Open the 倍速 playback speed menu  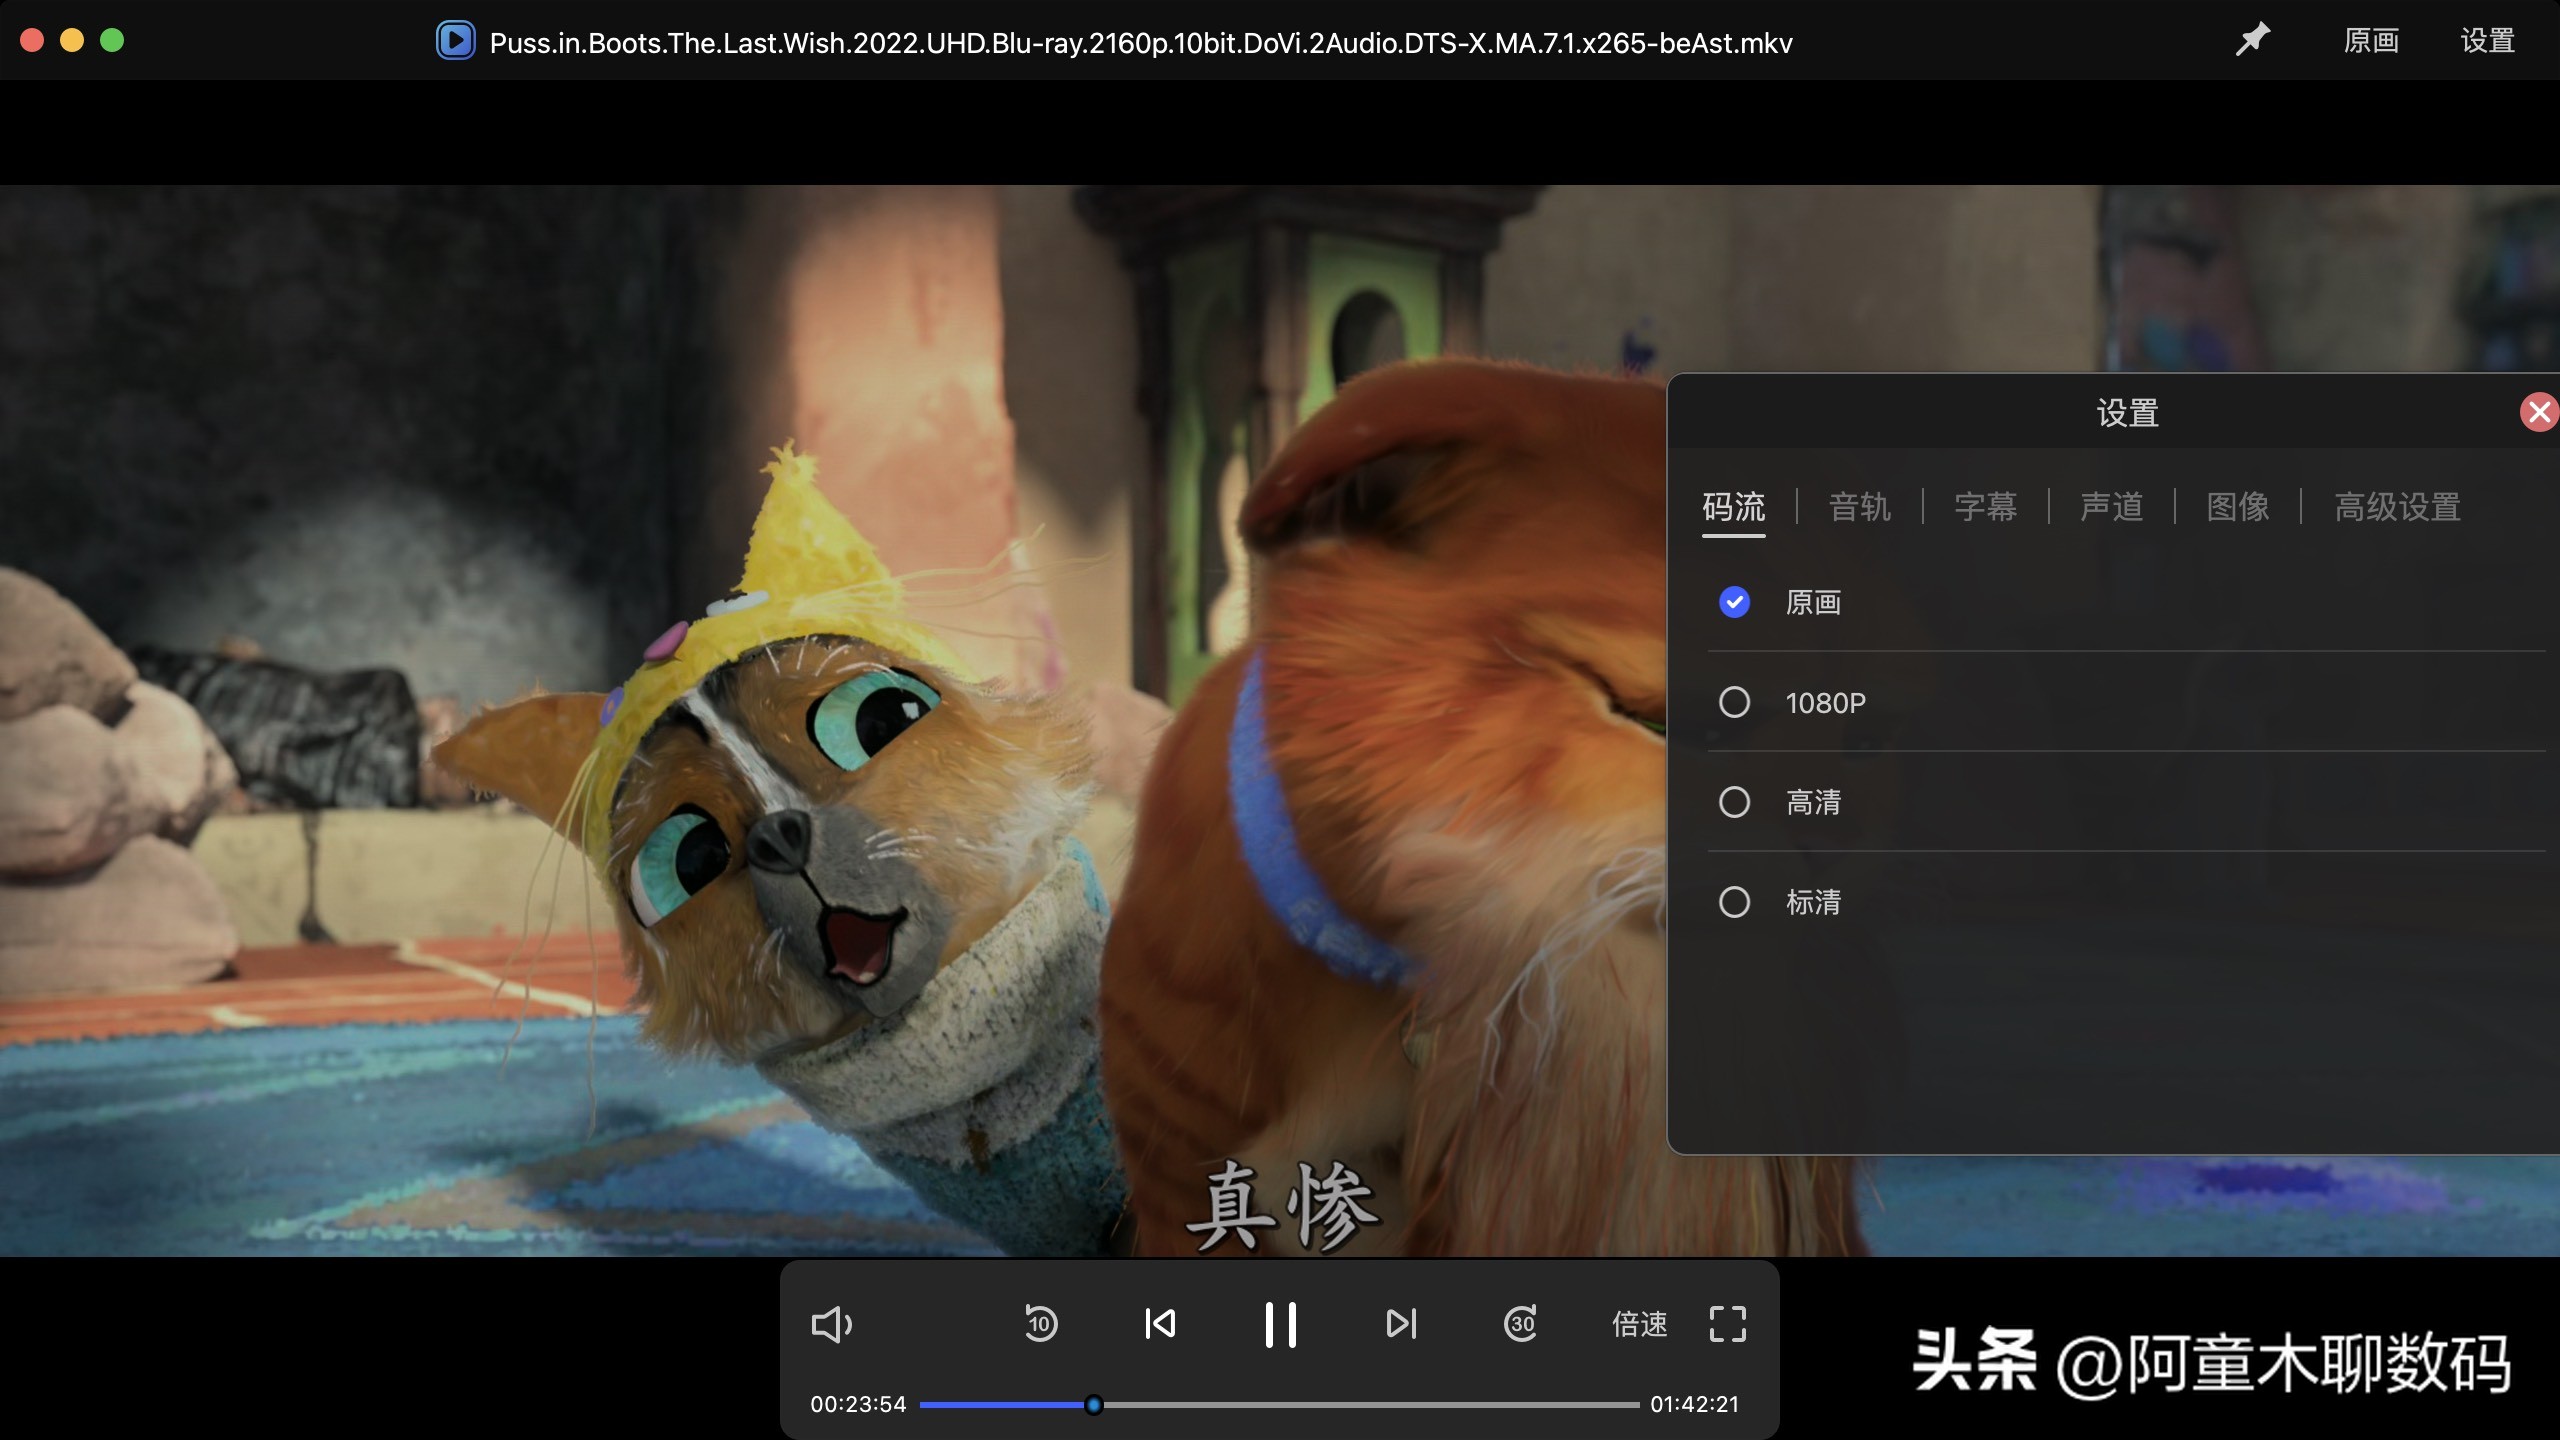tap(1639, 1324)
